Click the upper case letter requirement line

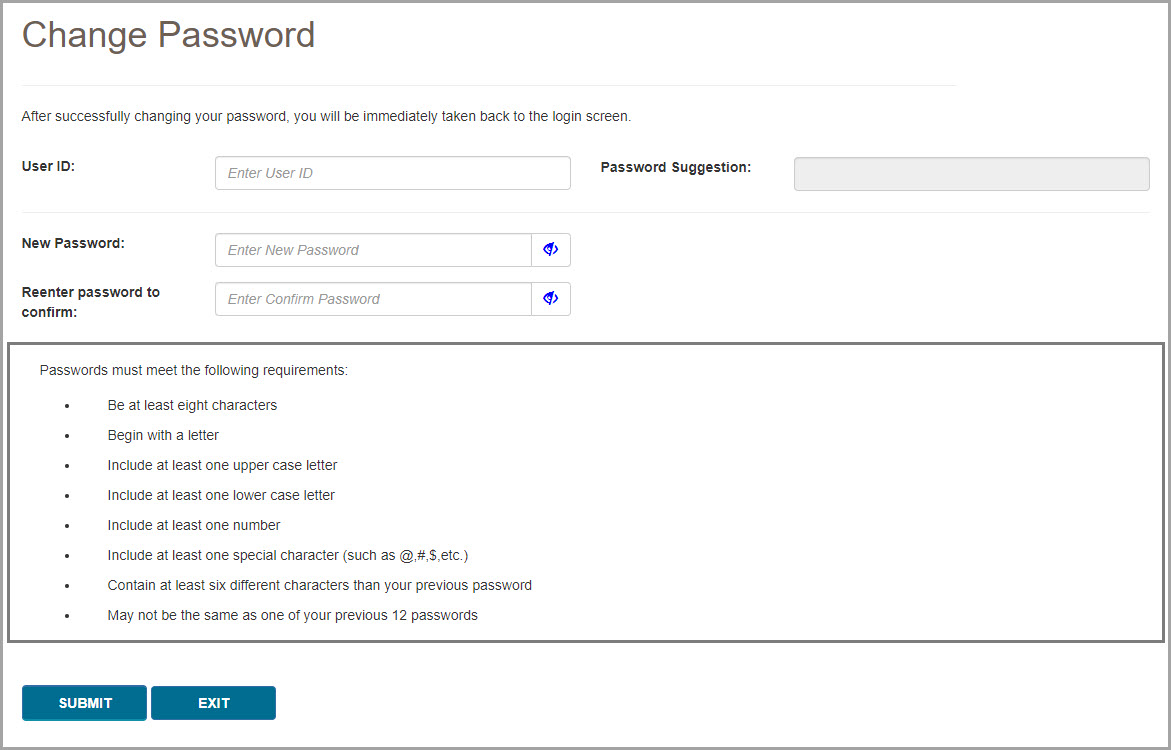click(x=222, y=465)
